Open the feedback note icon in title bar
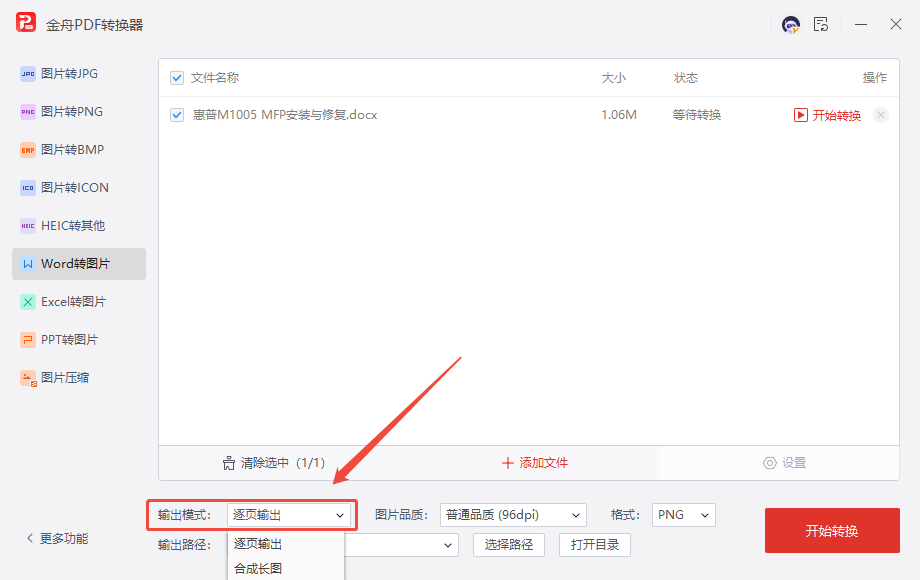 pos(821,24)
